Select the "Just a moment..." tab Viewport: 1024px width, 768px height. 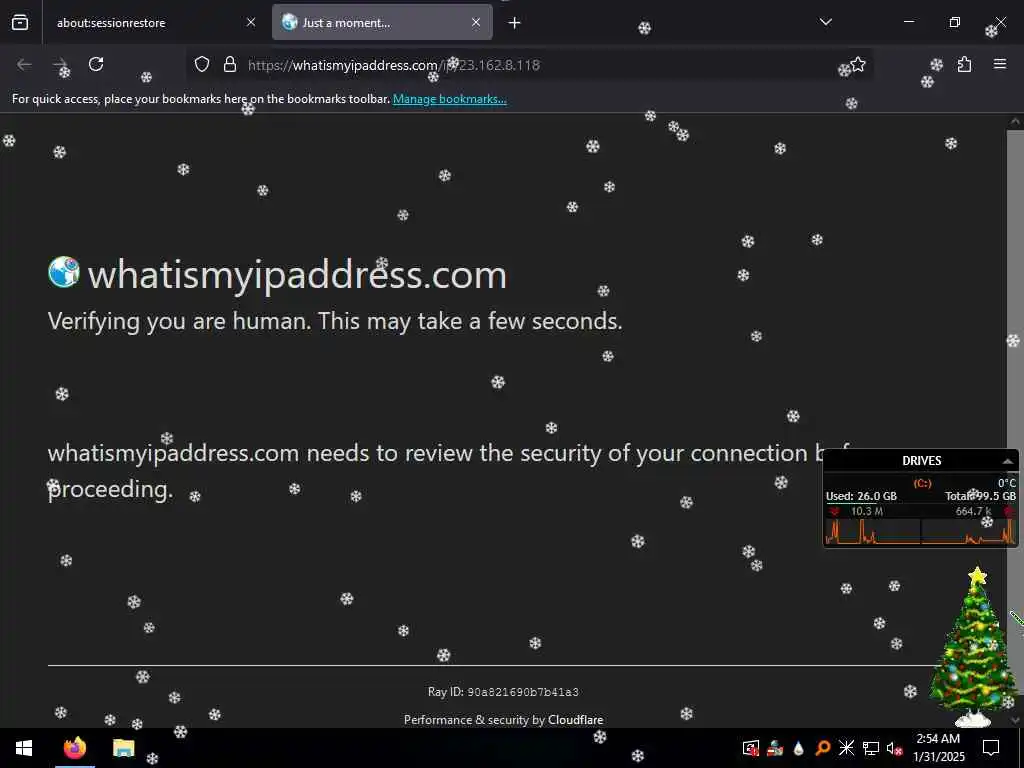pos(382,22)
